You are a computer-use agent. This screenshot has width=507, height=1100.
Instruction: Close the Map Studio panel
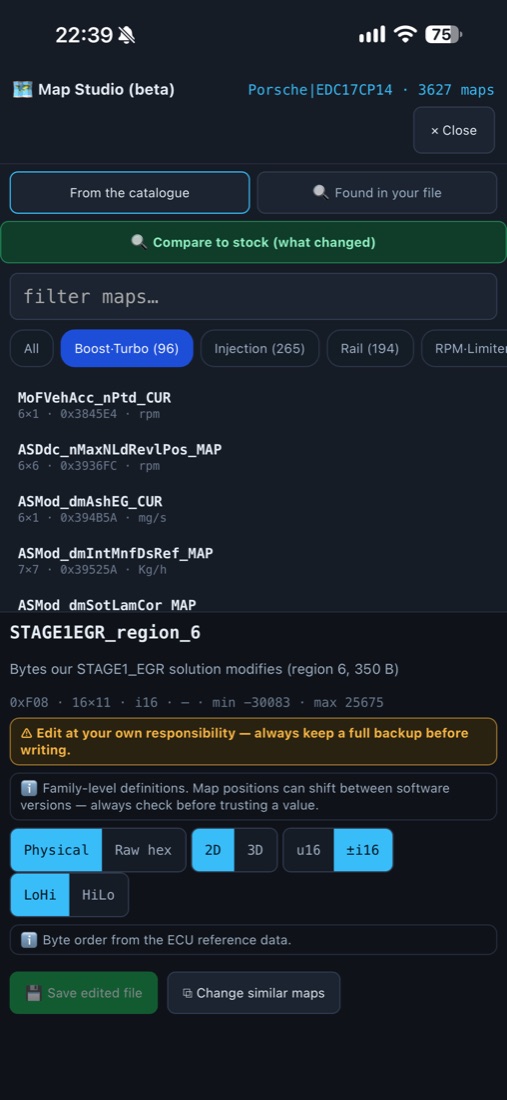coord(454,130)
